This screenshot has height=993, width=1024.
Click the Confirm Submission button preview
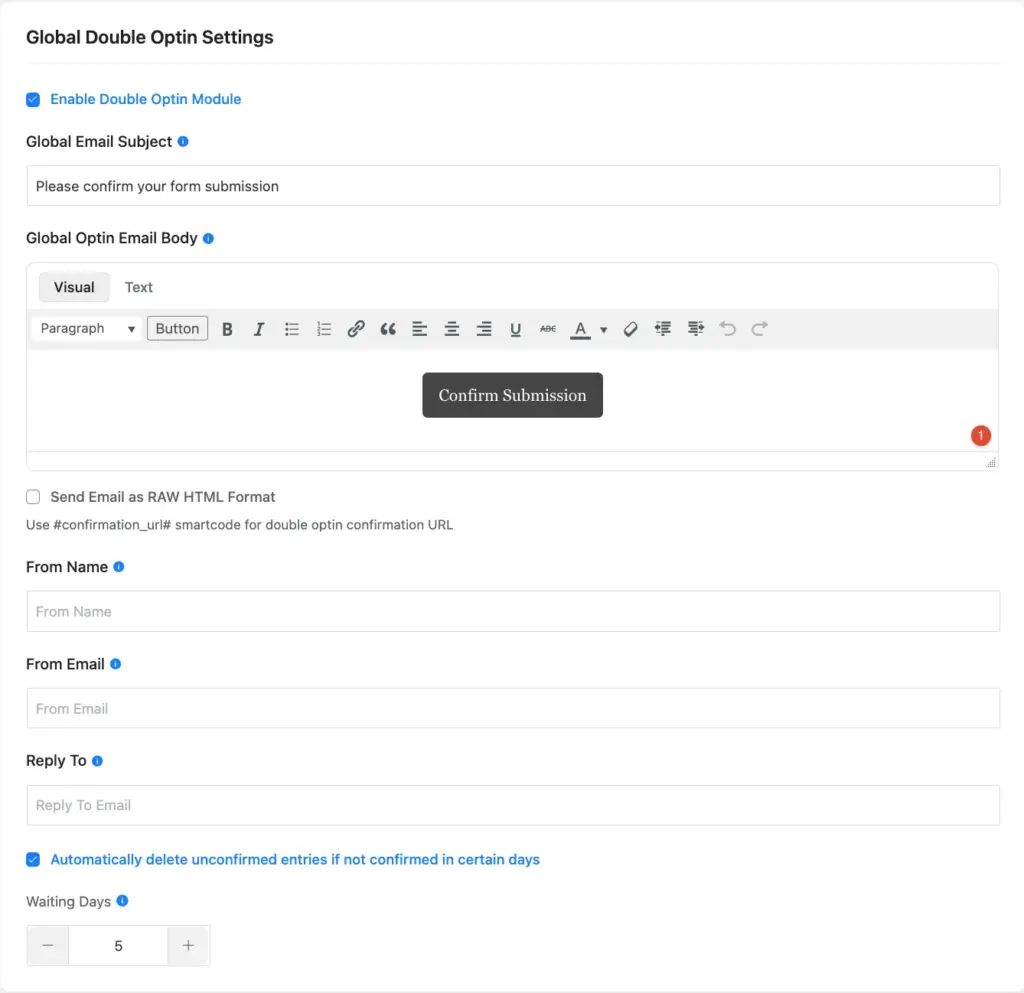(512, 395)
